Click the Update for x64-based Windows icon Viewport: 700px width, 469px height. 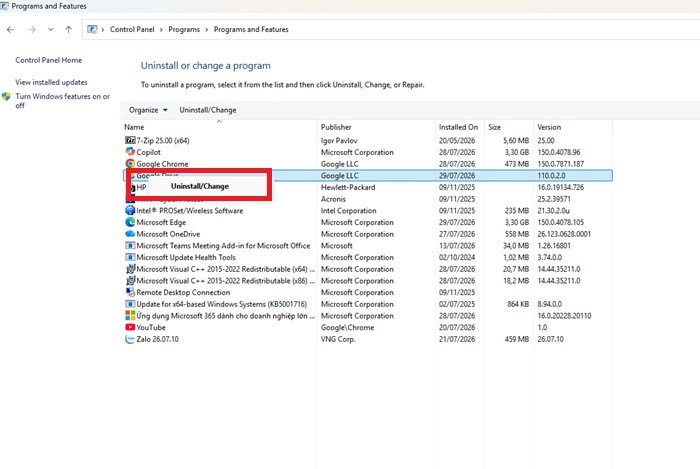[x=130, y=303]
